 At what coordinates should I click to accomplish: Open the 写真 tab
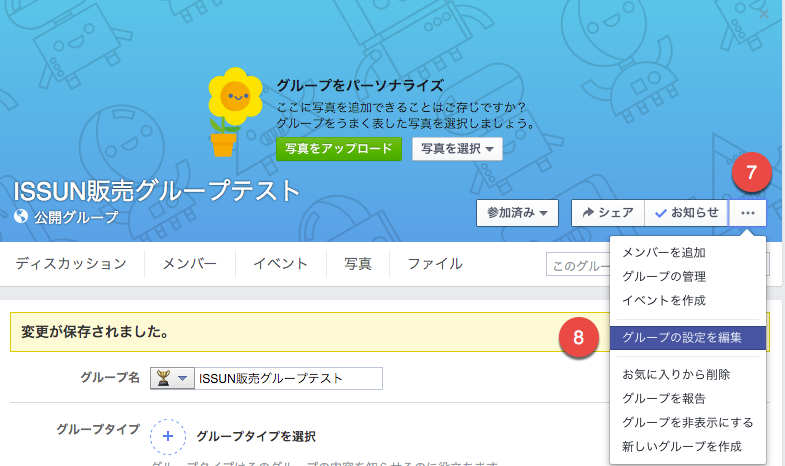pos(357,264)
